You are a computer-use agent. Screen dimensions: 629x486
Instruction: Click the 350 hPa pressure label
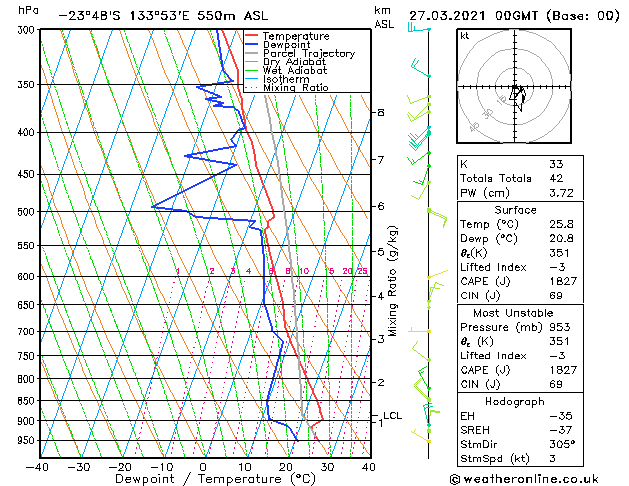(x=28, y=85)
